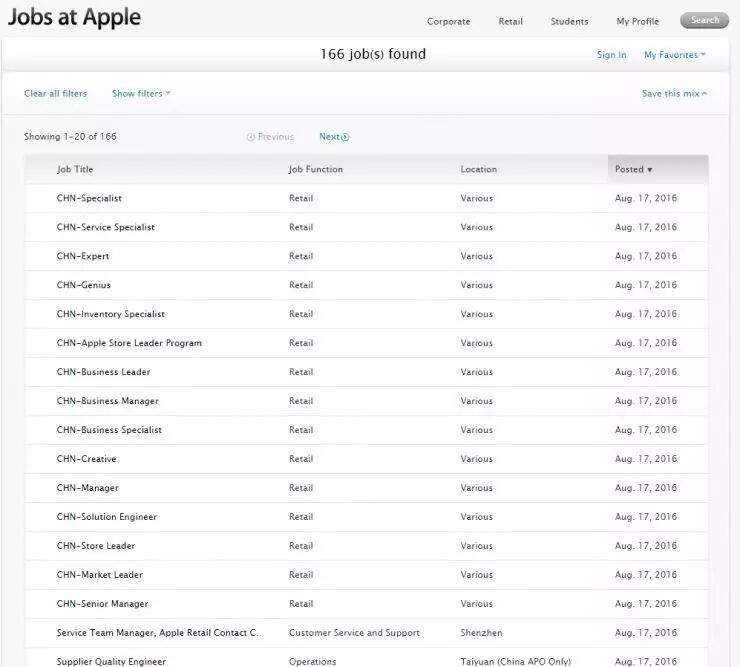Click Showing 1-20 of 166 text
Viewport: 740px width, 667px height.
pyautogui.click(x=70, y=136)
